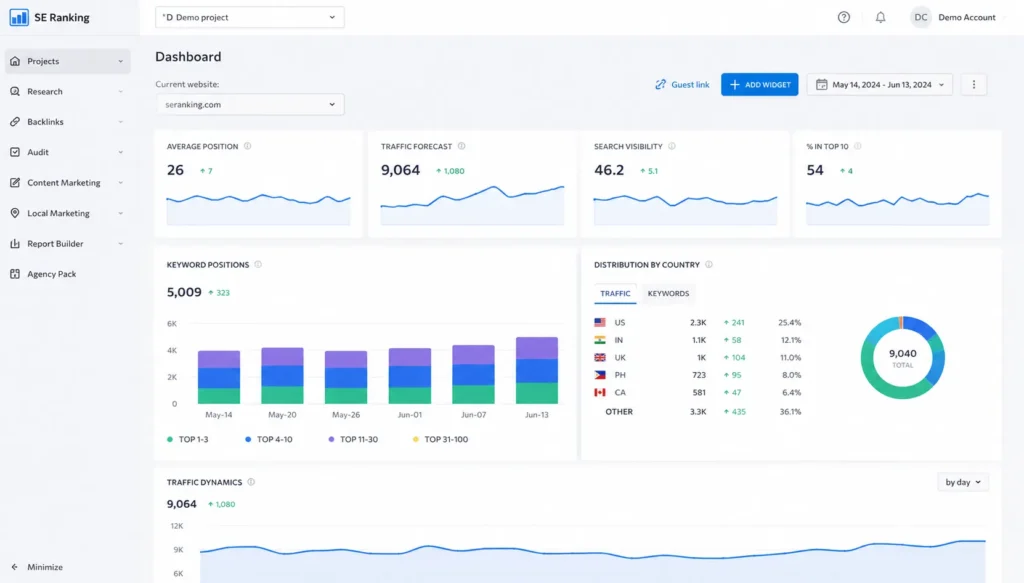Click the info icon beside Search Visibility
The height and width of the screenshot is (583, 1024).
coord(672,146)
